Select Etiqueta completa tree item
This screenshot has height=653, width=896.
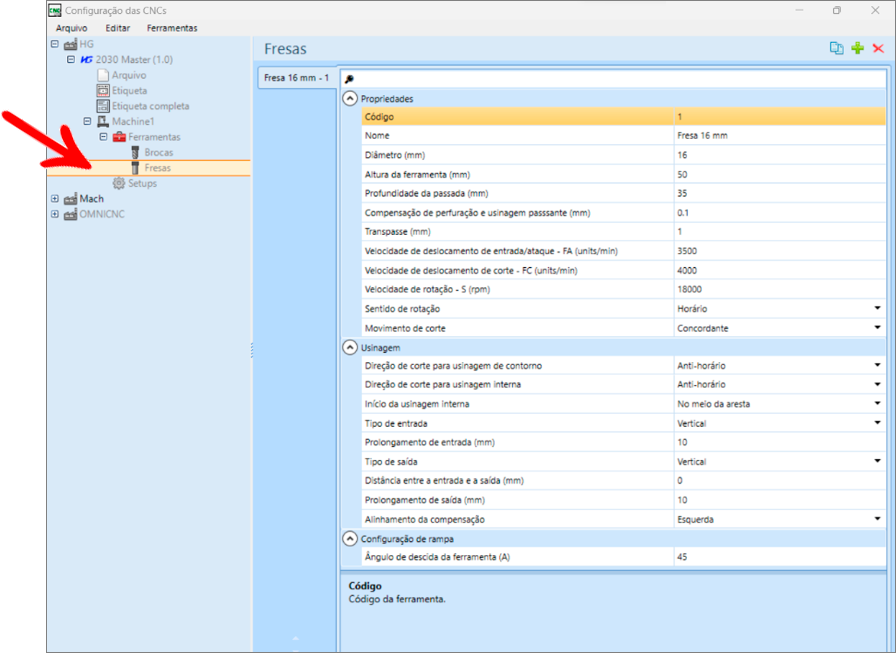(150, 106)
